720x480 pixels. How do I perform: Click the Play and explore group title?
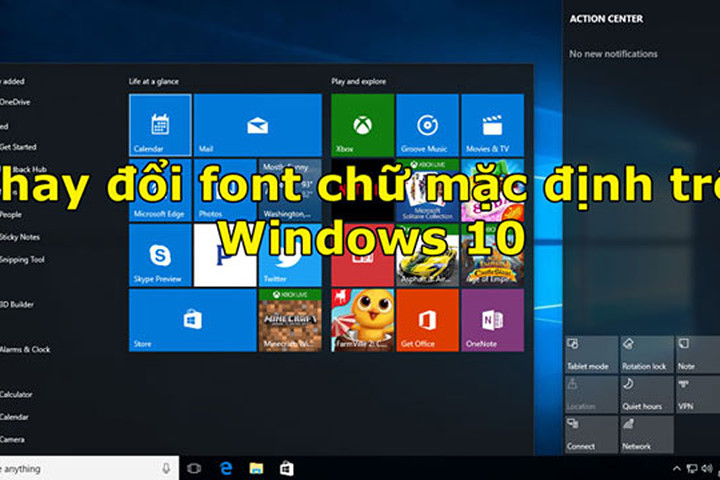pyautogui.click(x=359, y=81)
